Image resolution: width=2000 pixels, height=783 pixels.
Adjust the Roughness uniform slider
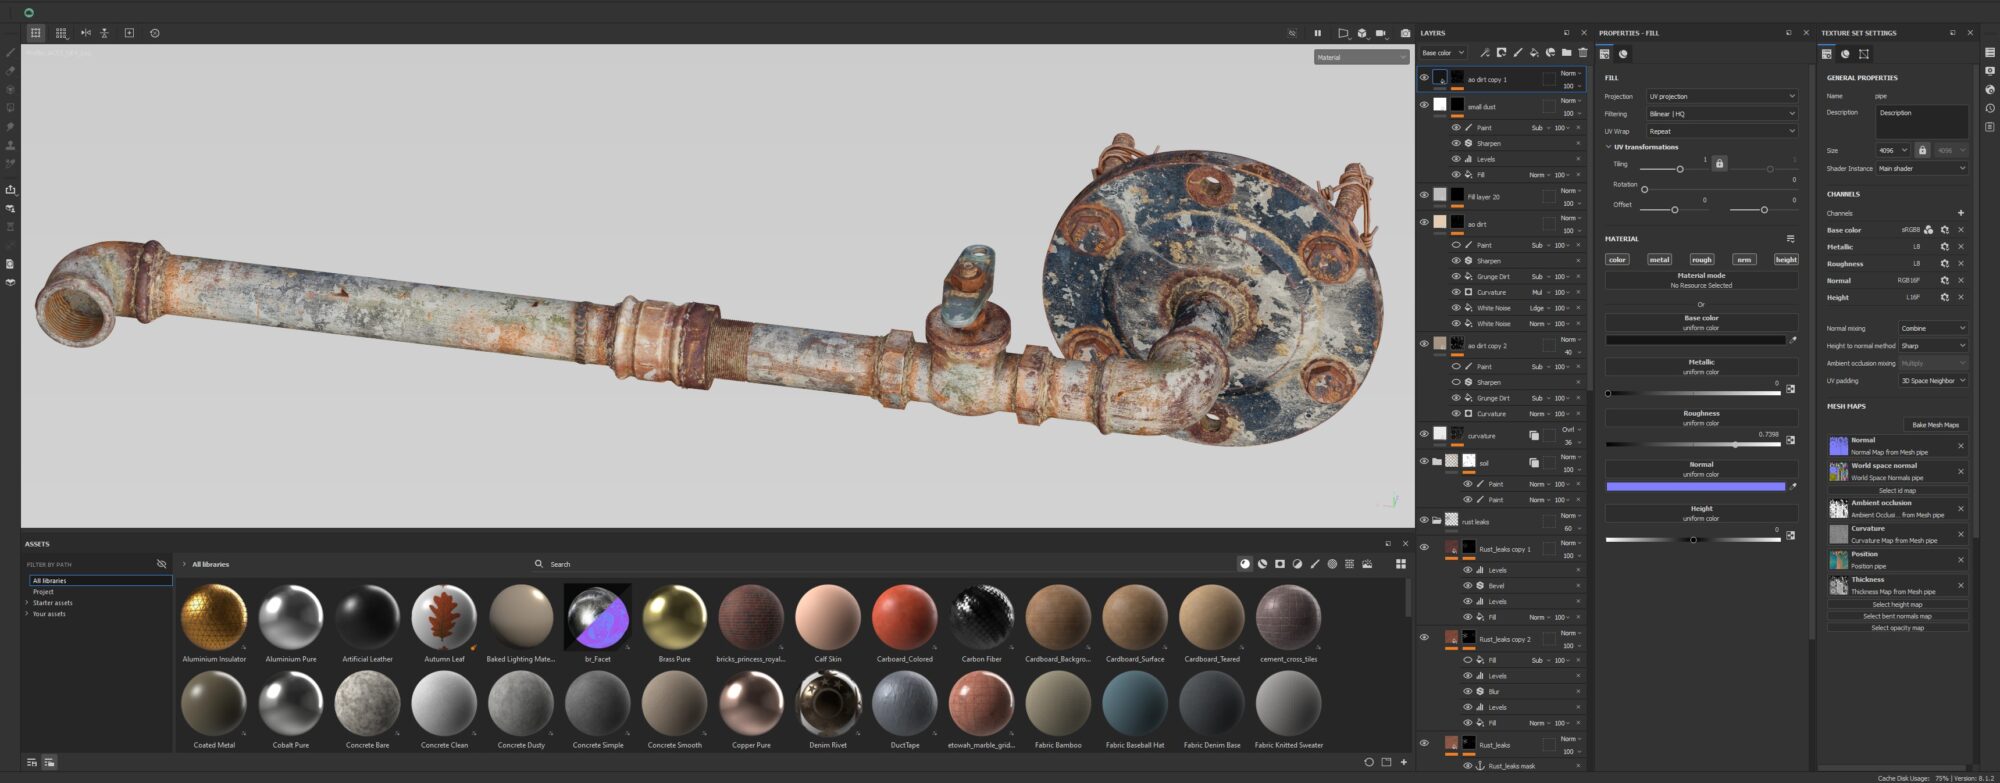tap(1692, 444)
